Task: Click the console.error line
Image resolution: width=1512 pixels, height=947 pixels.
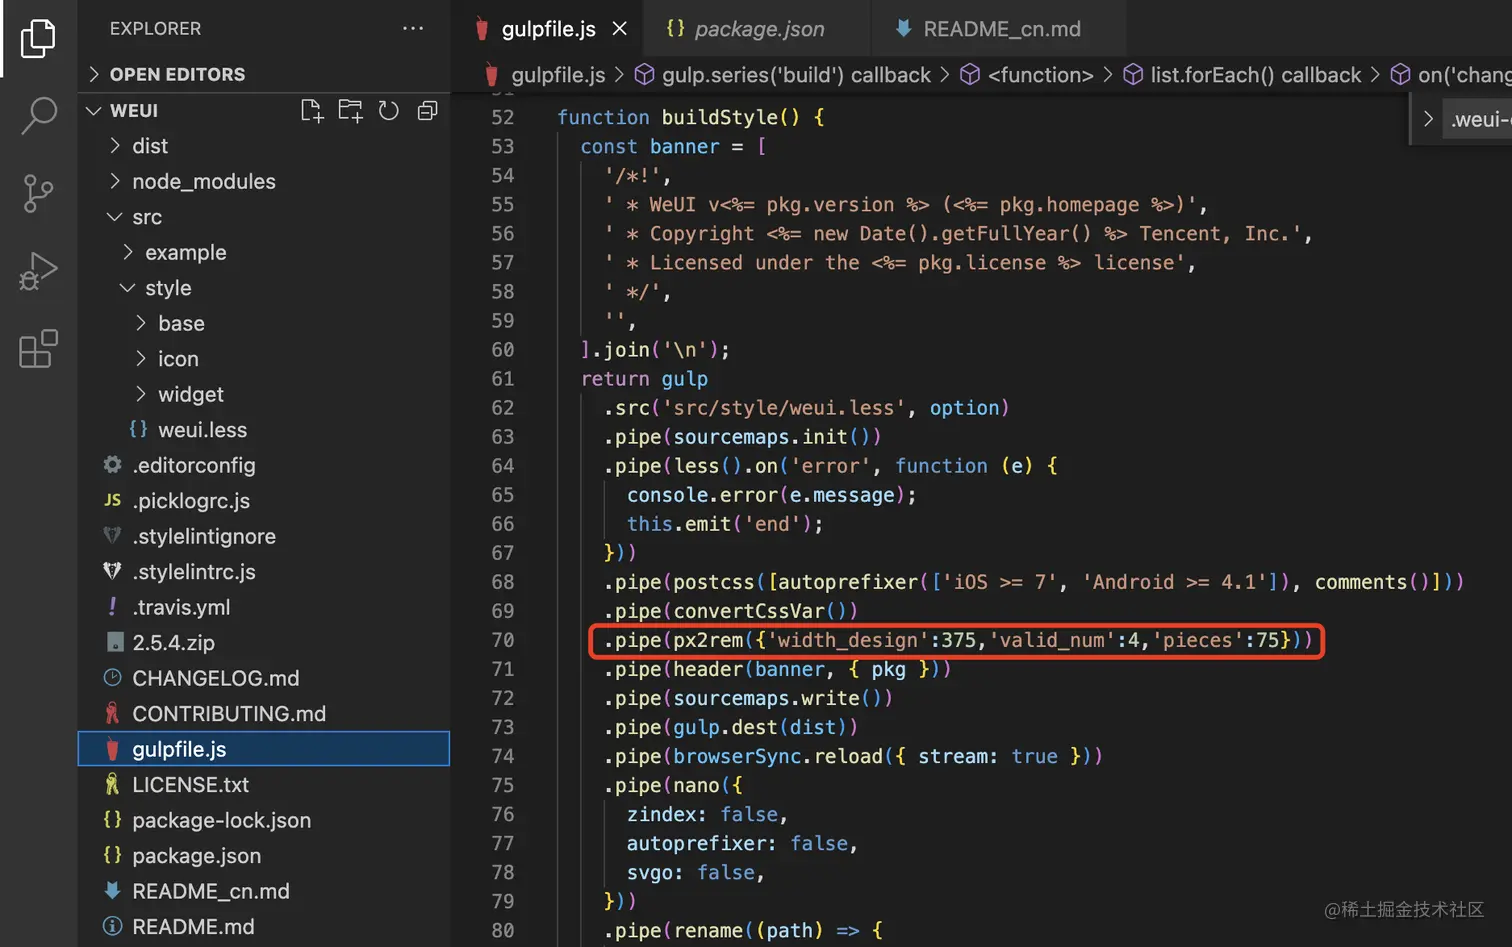Action: pyautogui.click(x=771, y=495)
